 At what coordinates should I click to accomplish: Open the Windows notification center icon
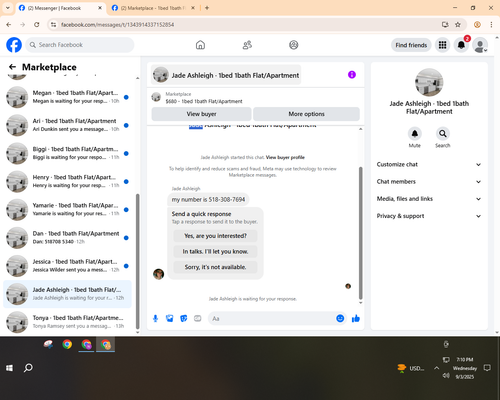(x=487, y=368)
